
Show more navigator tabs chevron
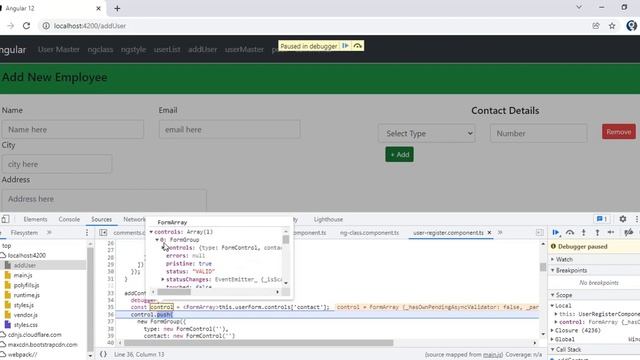coord(49,232)
